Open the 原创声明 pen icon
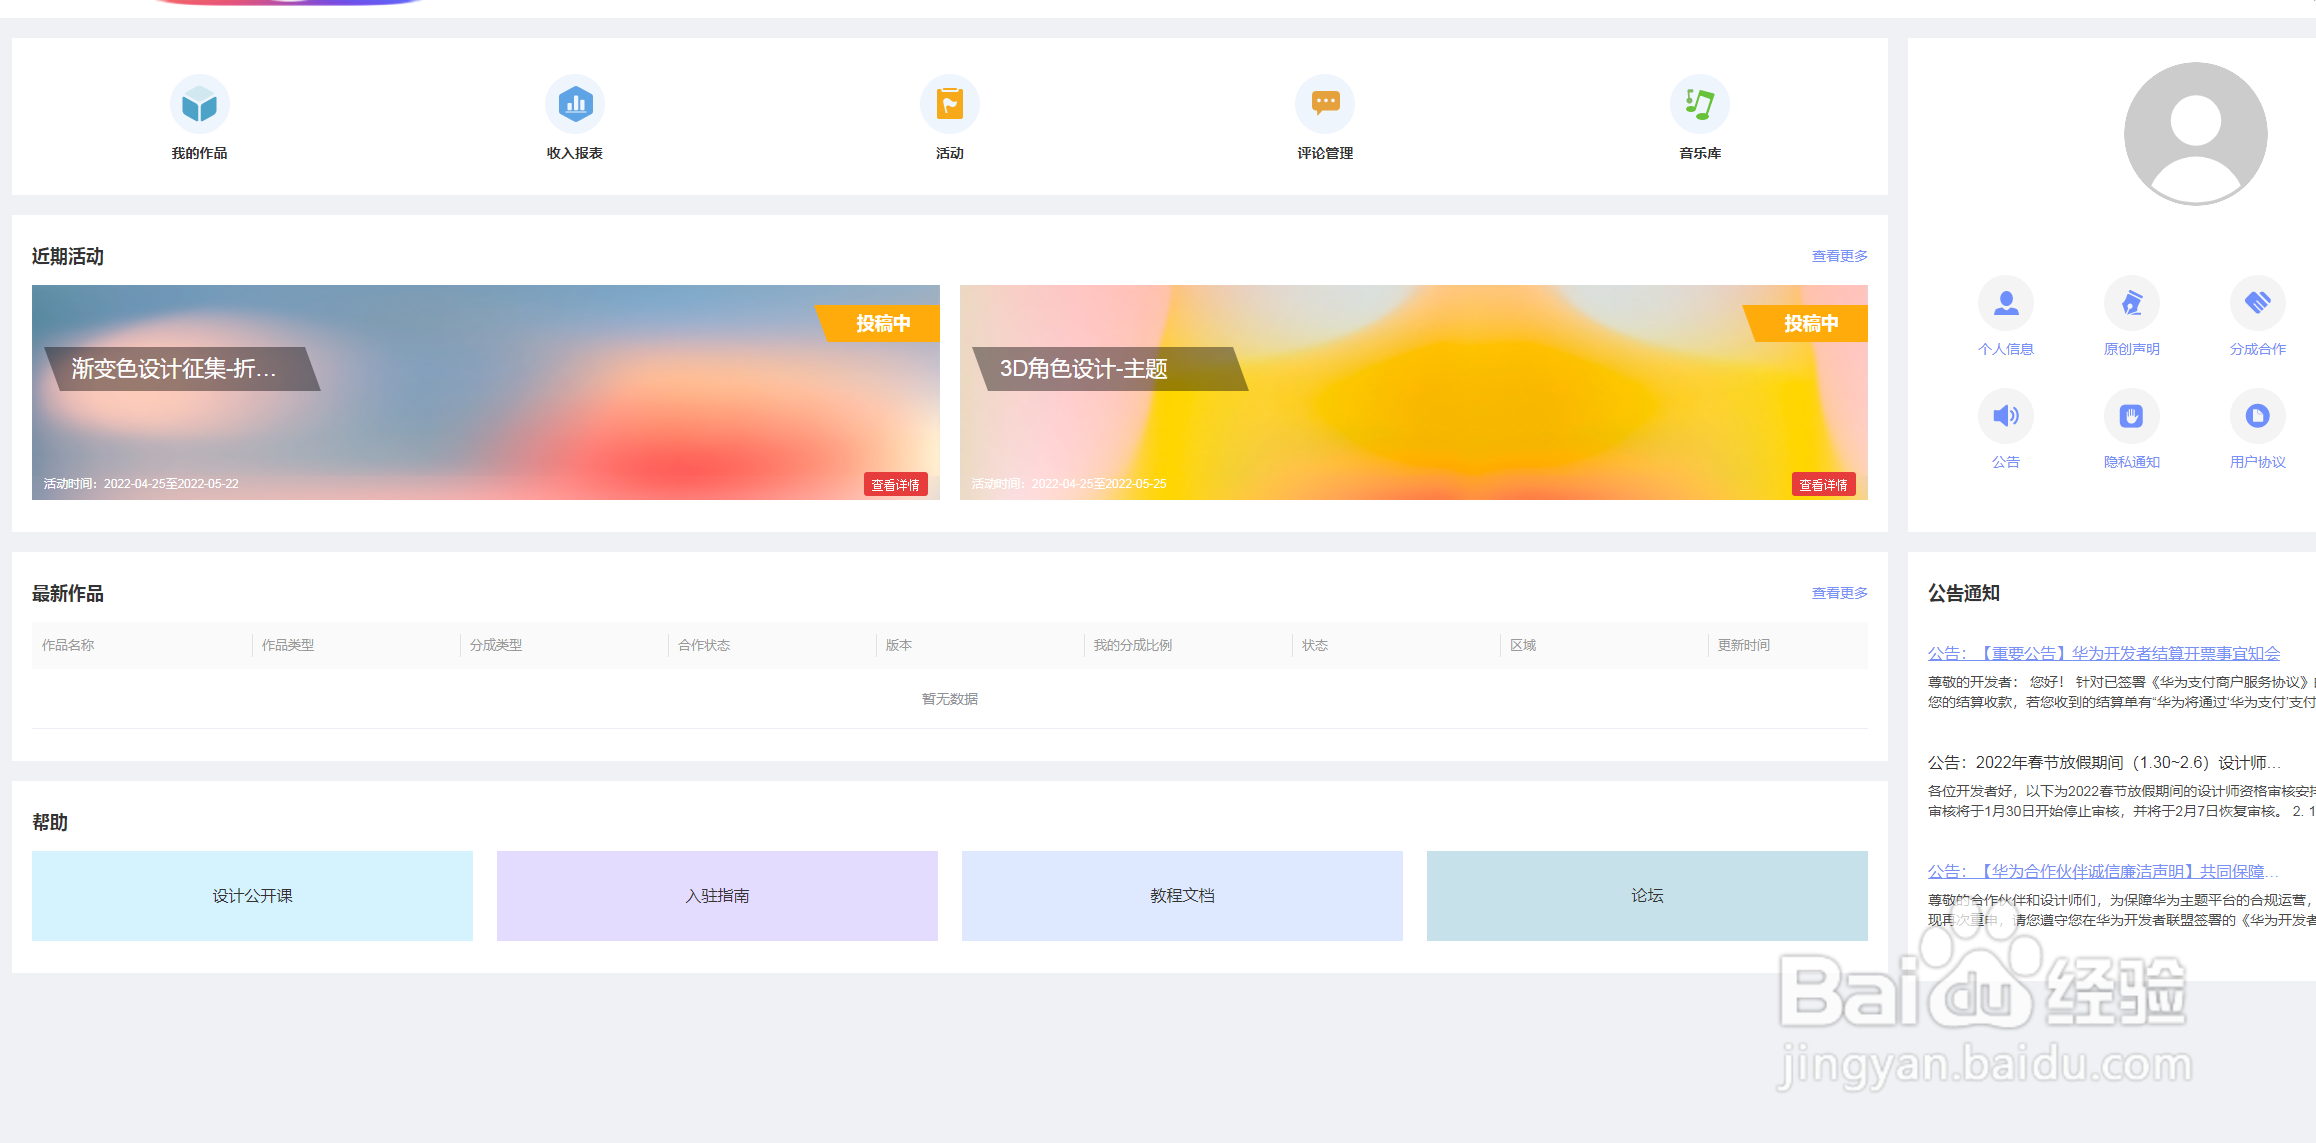Viewport: 2316px width, 1143px height. (2131, 303)
